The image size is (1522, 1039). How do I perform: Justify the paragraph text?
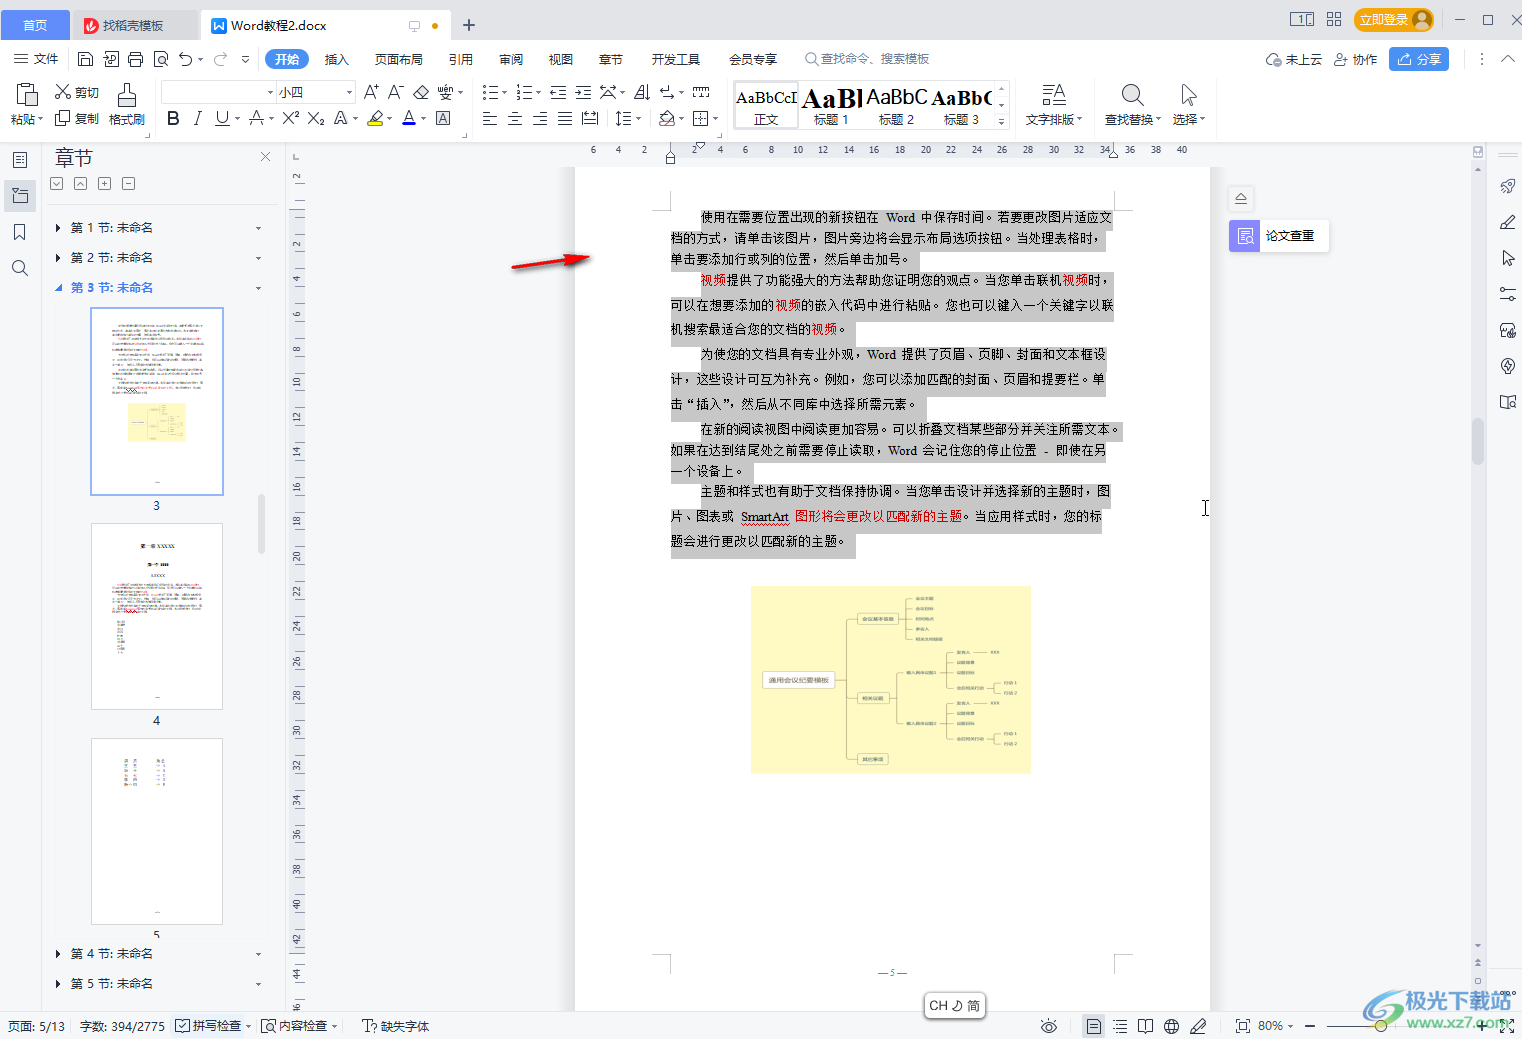click(565, 118)
